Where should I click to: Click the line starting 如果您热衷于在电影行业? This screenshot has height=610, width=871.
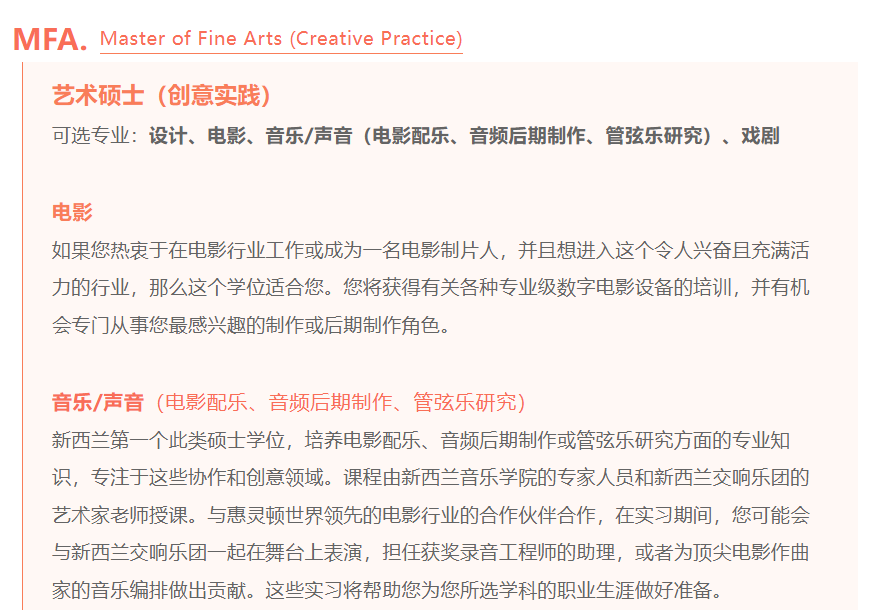pyautogui.click(x=431, y=250)
